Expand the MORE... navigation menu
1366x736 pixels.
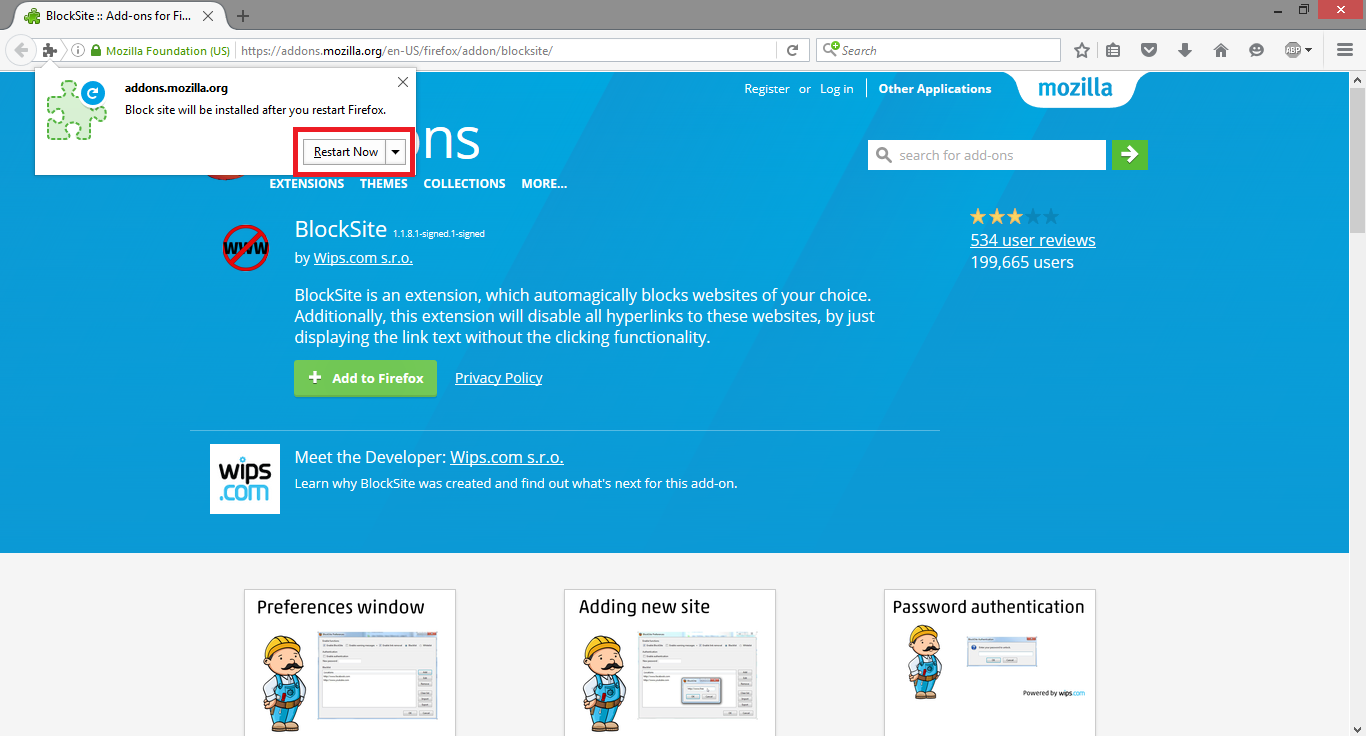coord(544,184)
